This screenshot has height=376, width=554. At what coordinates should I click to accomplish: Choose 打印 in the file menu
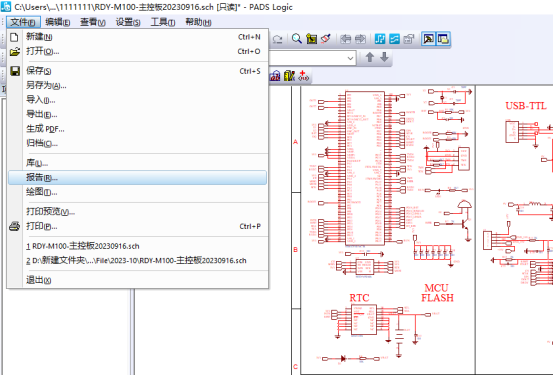pyautogui.click(x=137, y=226)
